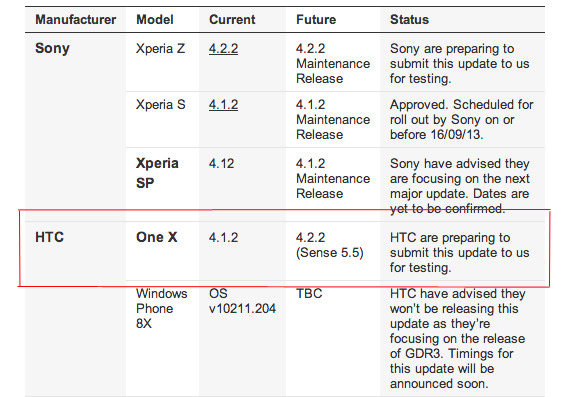Click the Status column header
Screen dimensions: 565x397
[x=409, y=19]
